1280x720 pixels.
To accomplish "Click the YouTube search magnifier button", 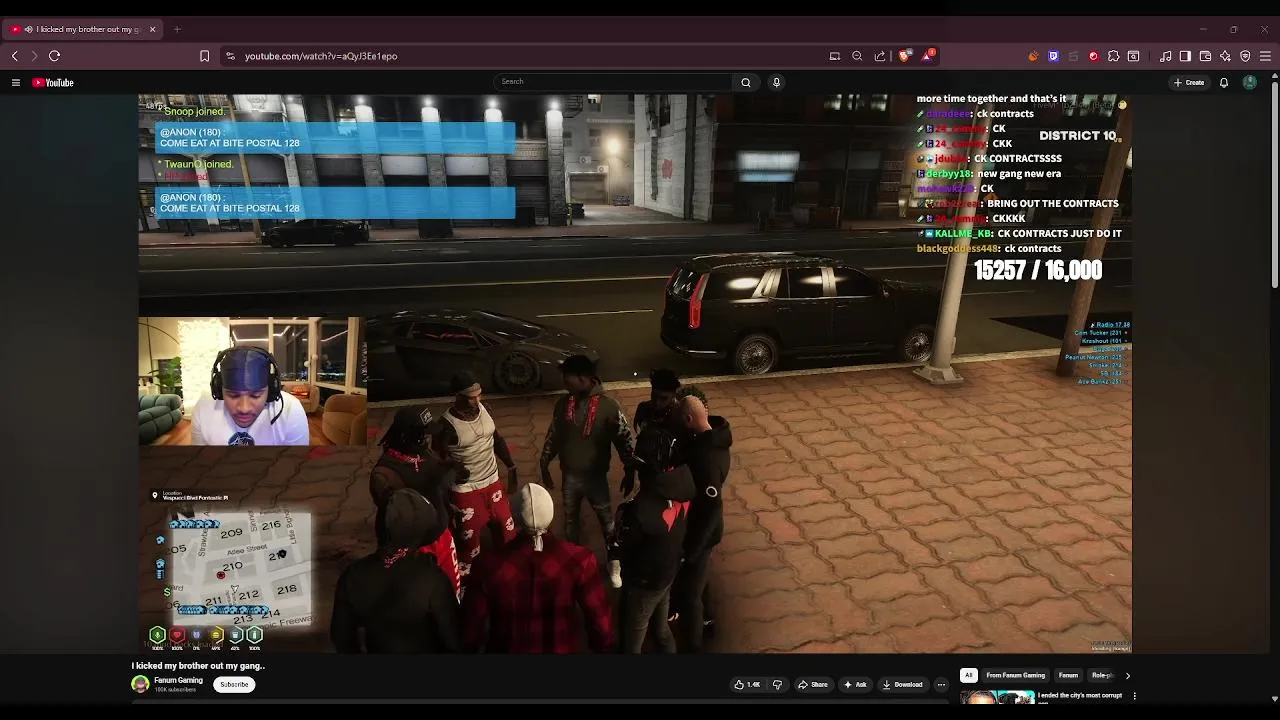I will coord(745,82).
